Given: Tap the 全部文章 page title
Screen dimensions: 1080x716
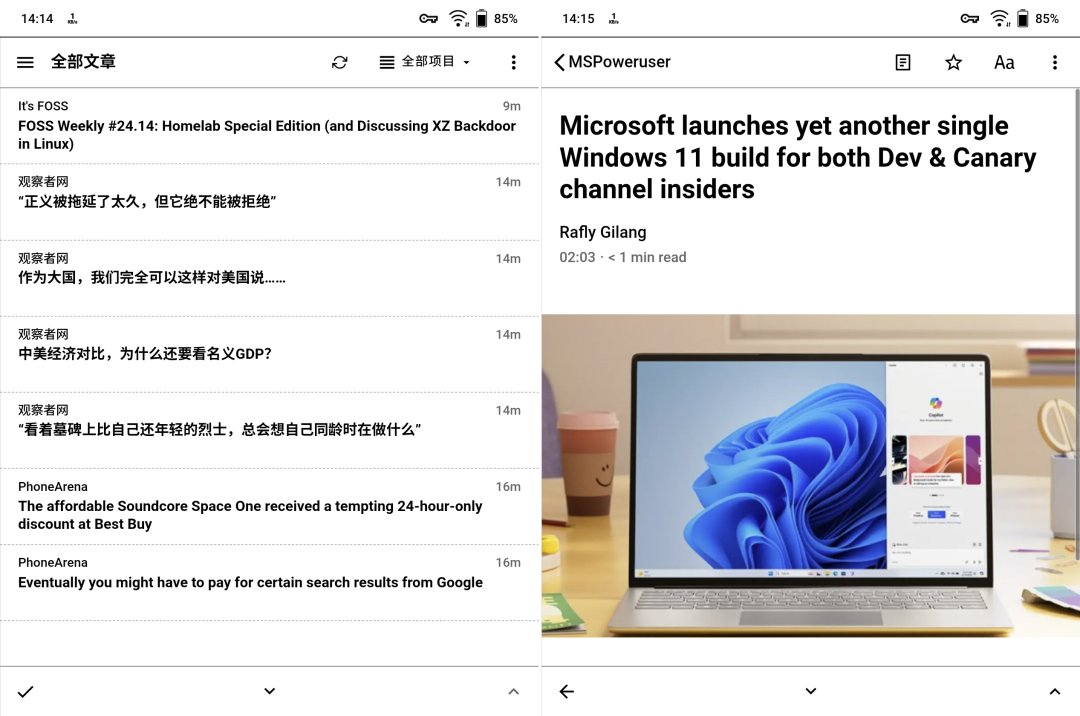Looking at the screenshot, I should (83, 62).
